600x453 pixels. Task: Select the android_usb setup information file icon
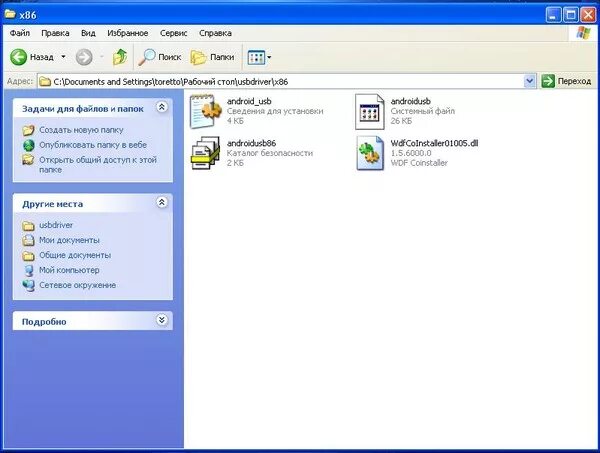[206, 111]
